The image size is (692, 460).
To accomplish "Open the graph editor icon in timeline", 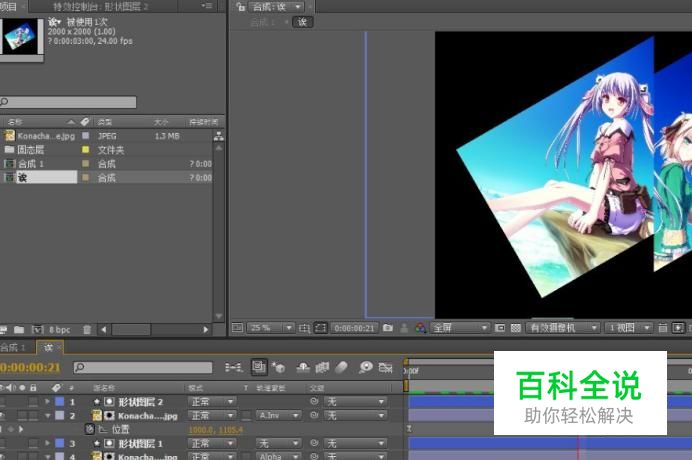I will pyautogui.click(x=385, y=367).
